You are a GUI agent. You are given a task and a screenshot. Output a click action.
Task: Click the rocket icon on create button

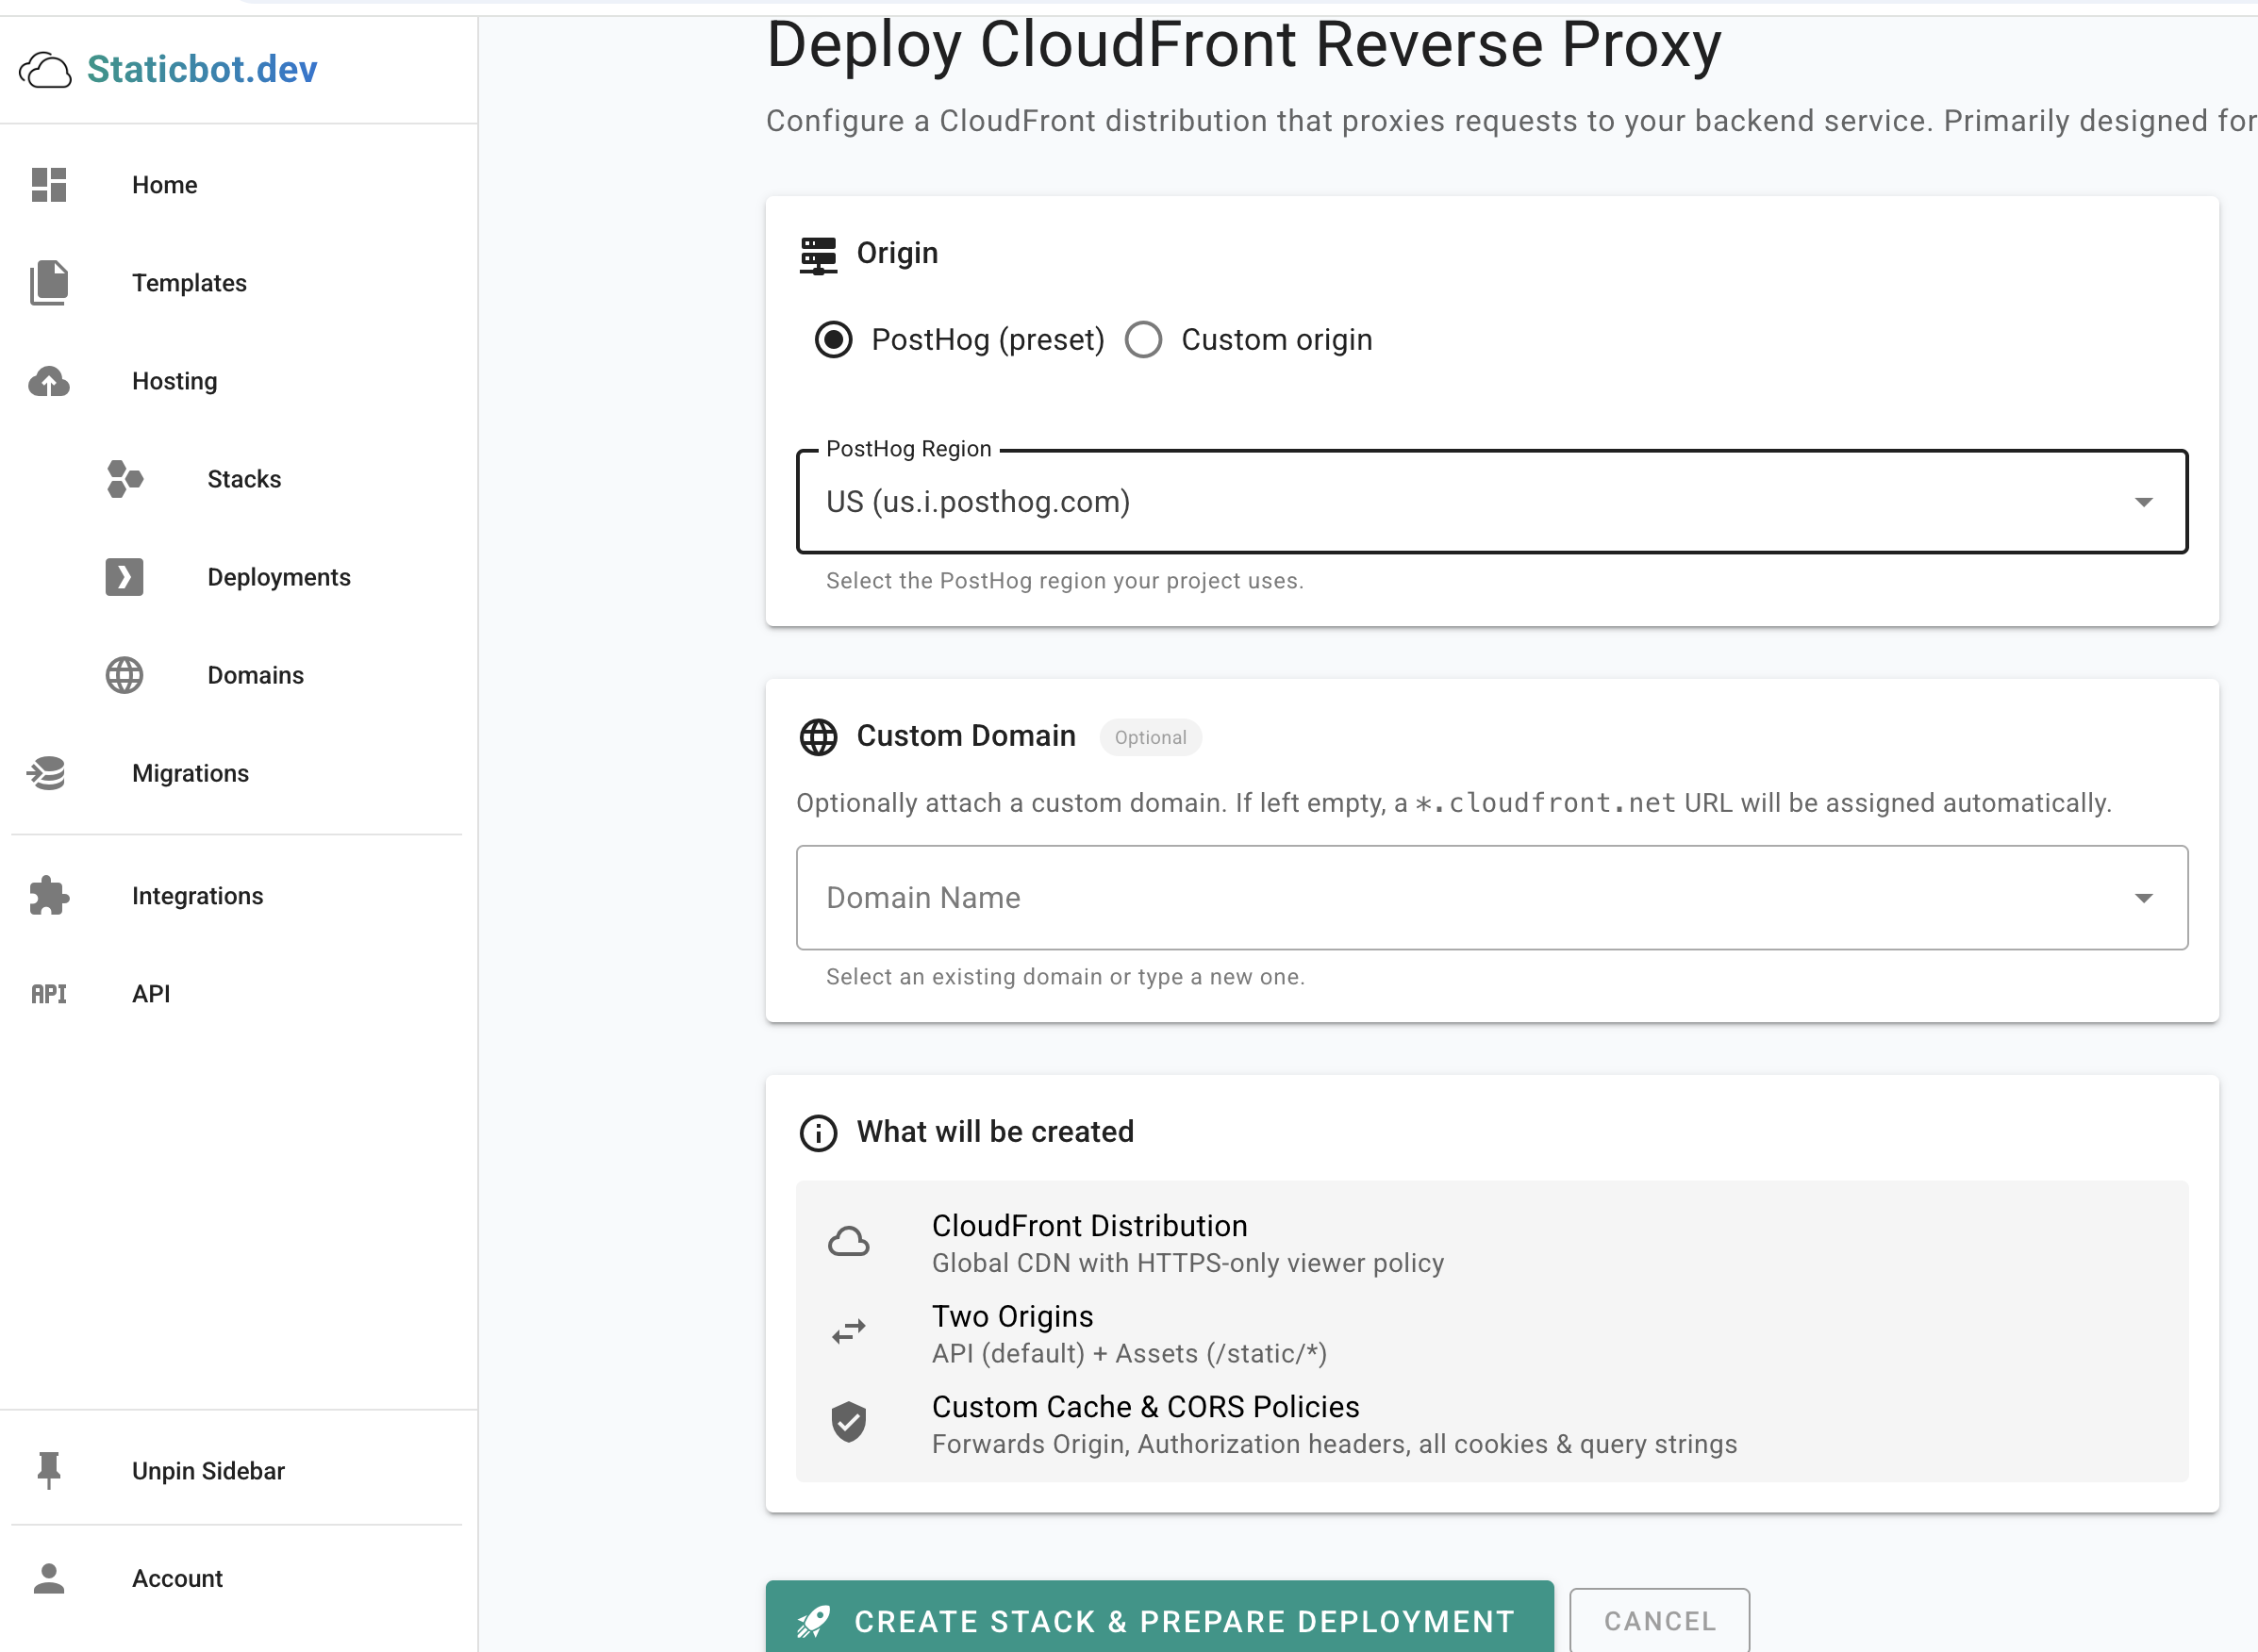pyautogui.click(x=813, y=1621)
